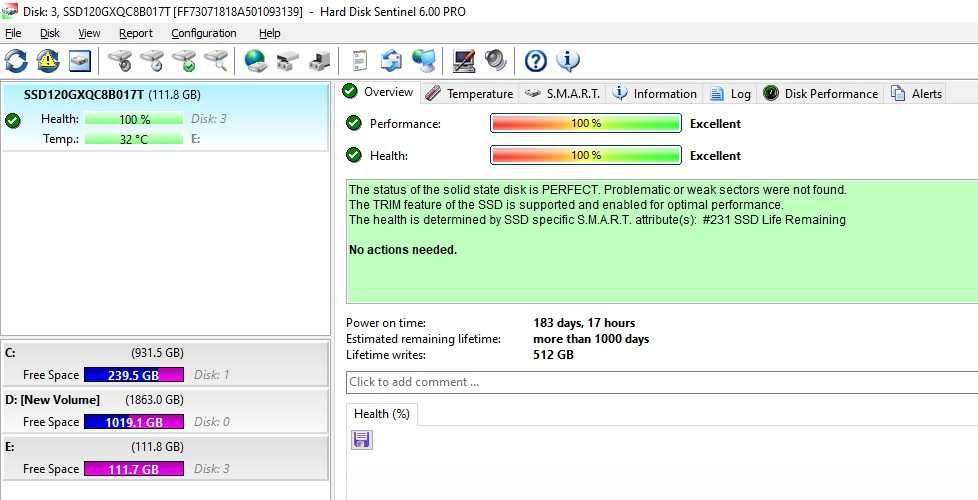978x500 pixels.
Task: Click the disk with green checkmark icon
Action: coord(184,61)
